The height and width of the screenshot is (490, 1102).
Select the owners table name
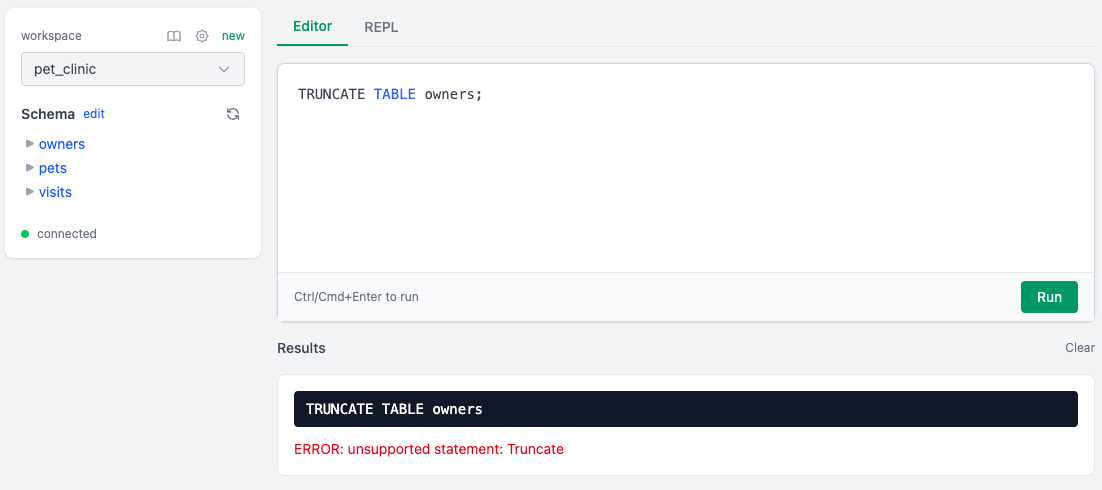62,144
